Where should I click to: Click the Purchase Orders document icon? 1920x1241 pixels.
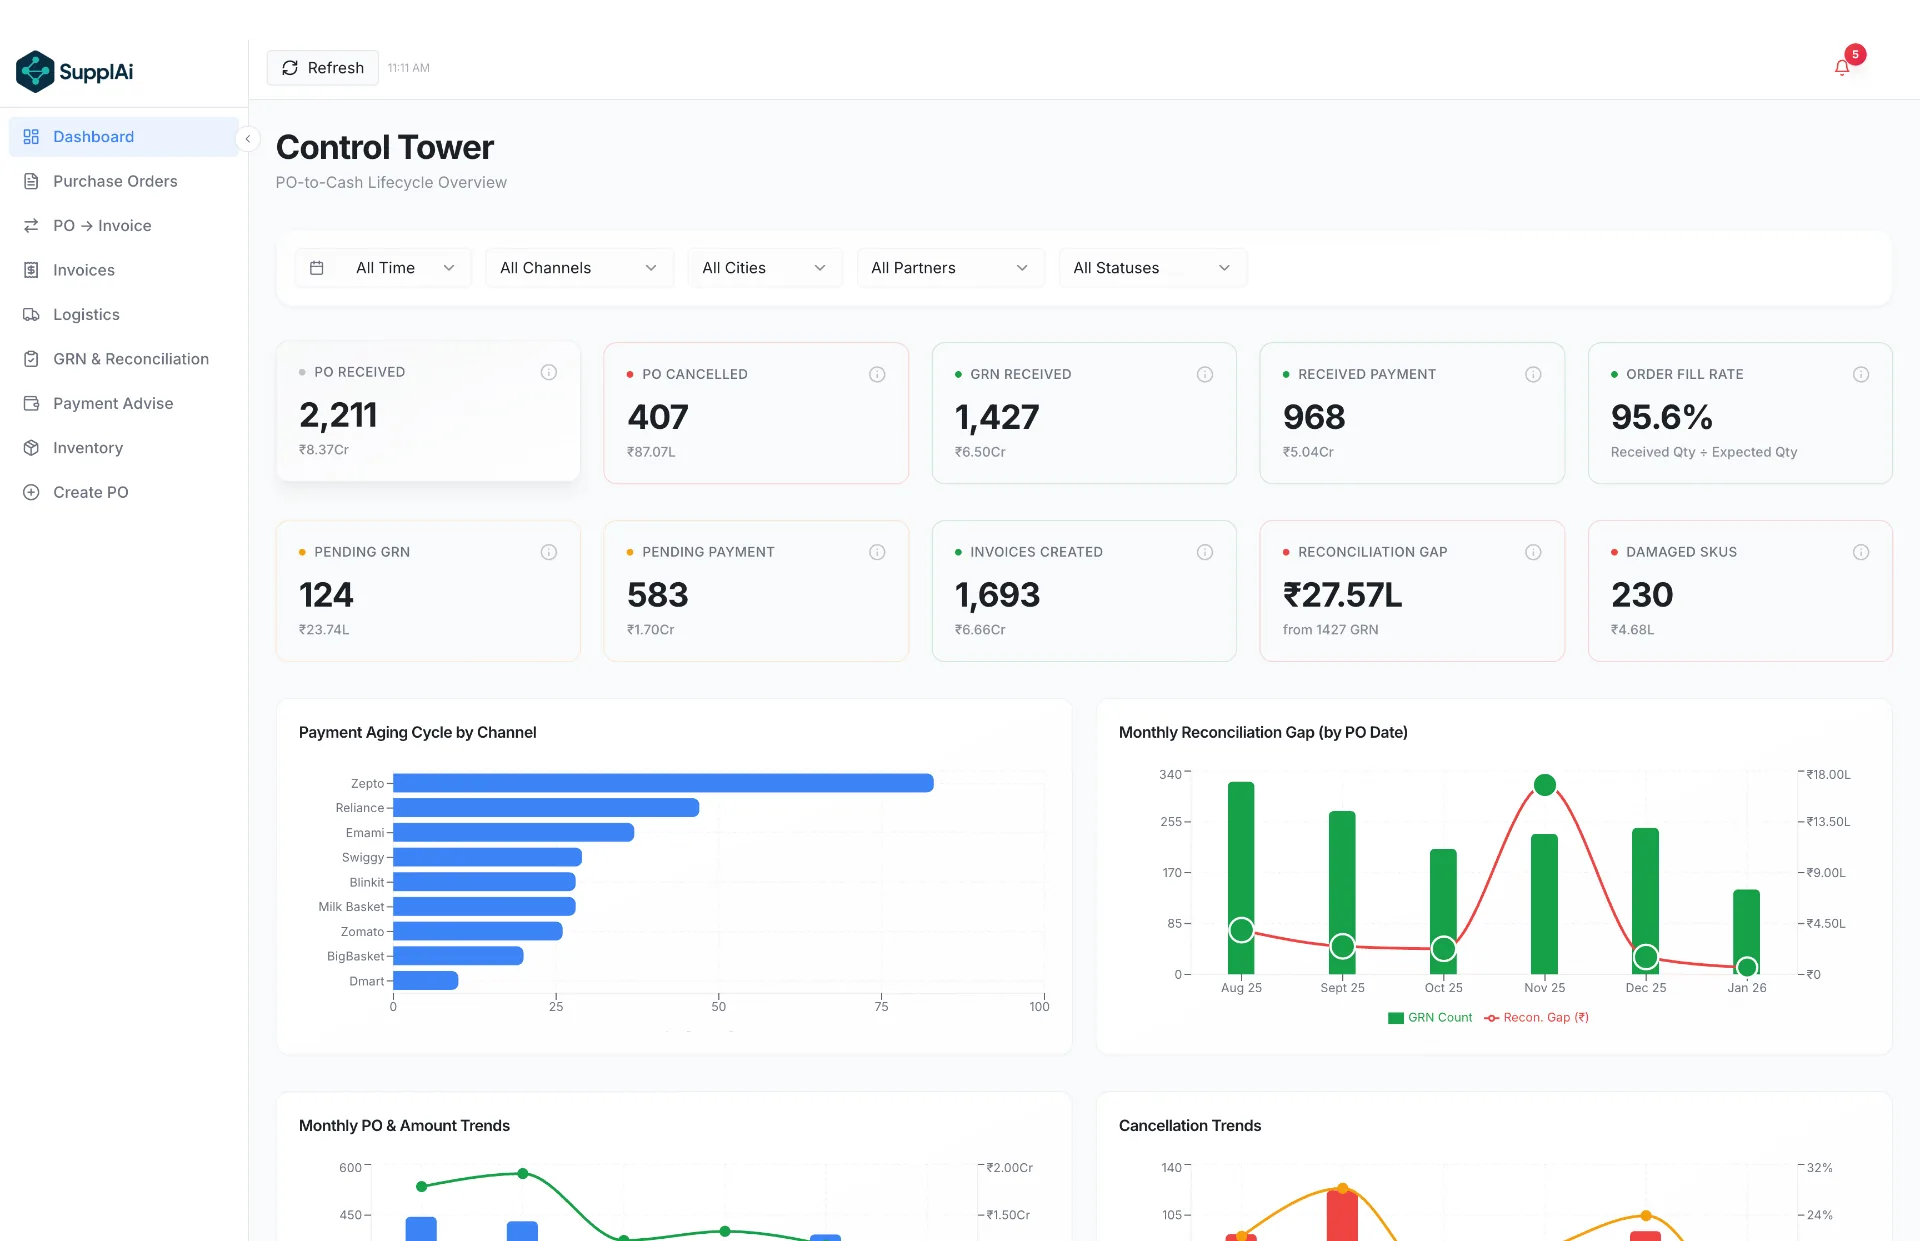click(x=31, y=181)
